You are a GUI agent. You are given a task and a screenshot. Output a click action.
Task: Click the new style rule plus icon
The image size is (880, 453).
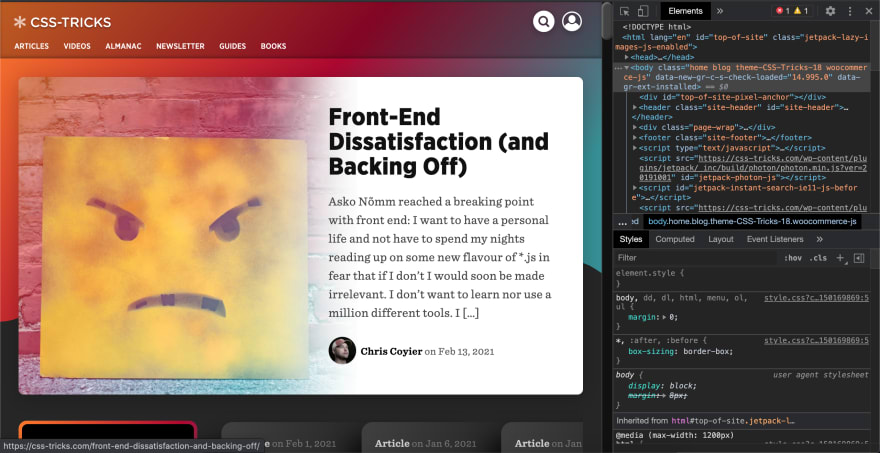click(x=840, y=258)
